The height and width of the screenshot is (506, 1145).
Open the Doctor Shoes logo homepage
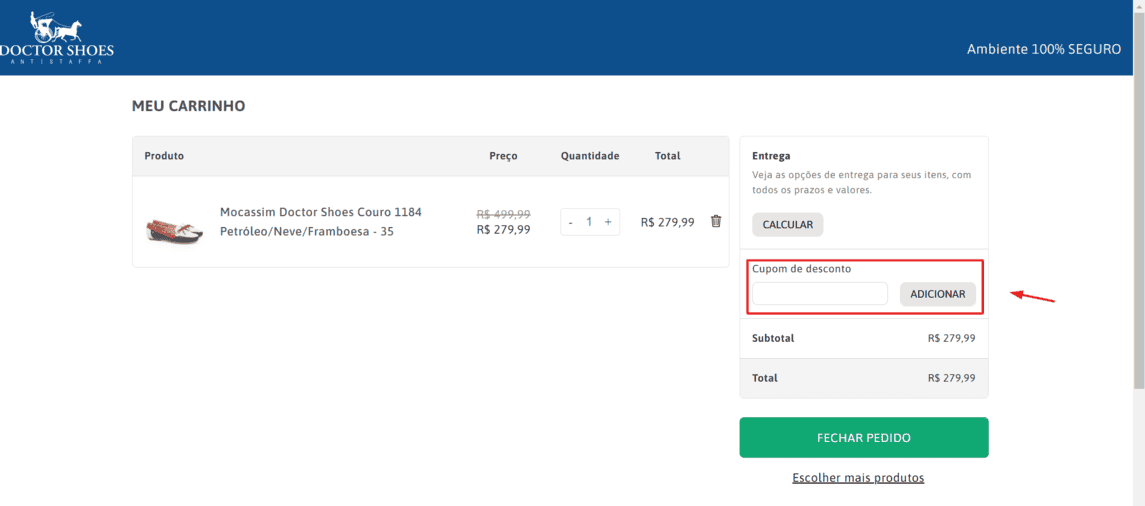57,38
